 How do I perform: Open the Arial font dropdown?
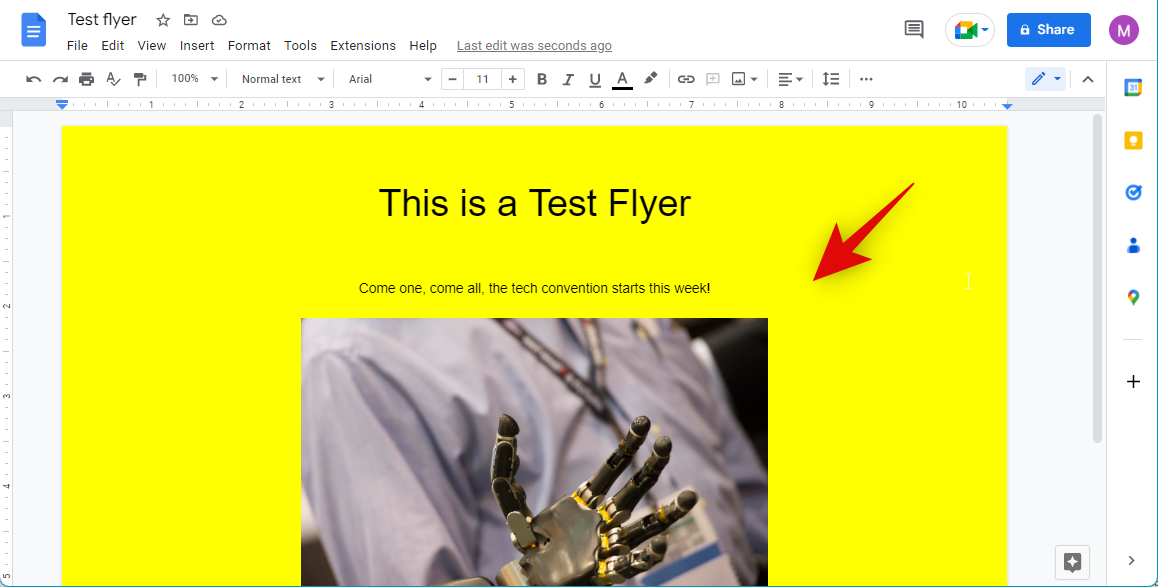[389, 79]
